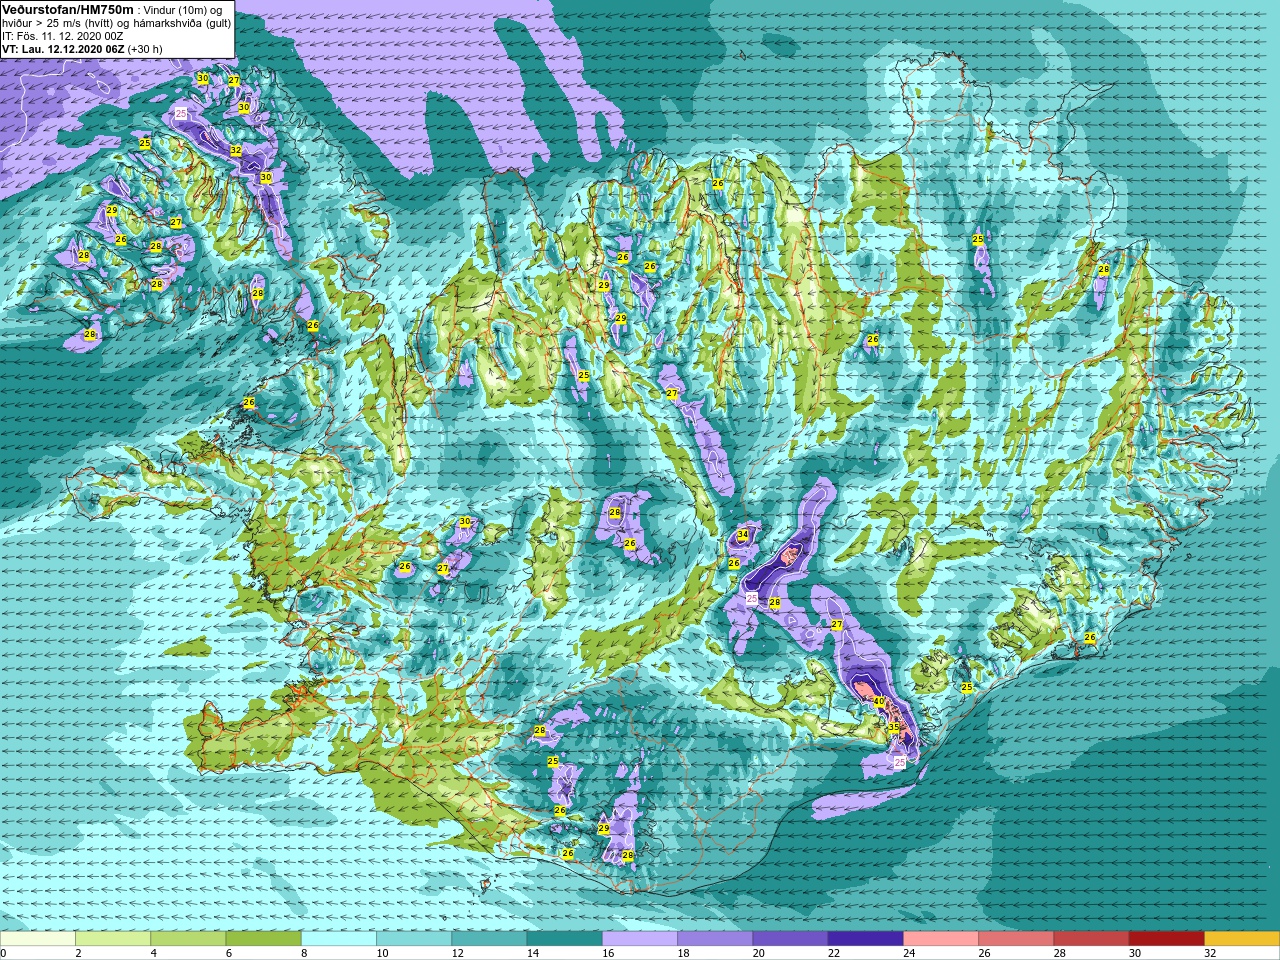
Task: Pick the 28–30 m/s red legend swatch
Action: pyautogui.click(x=1091, y=939)
